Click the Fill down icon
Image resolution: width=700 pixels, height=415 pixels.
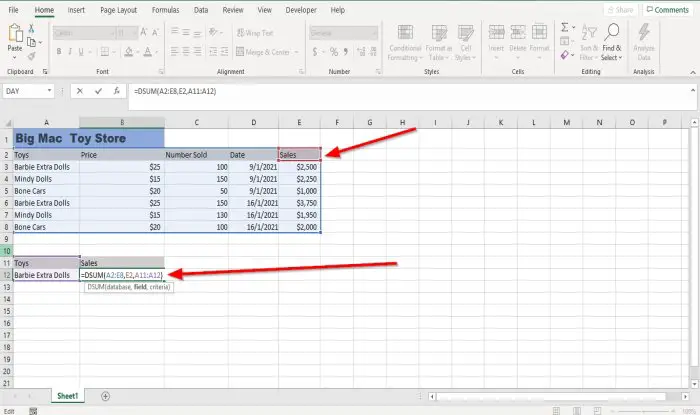click(x=564, y=42)
